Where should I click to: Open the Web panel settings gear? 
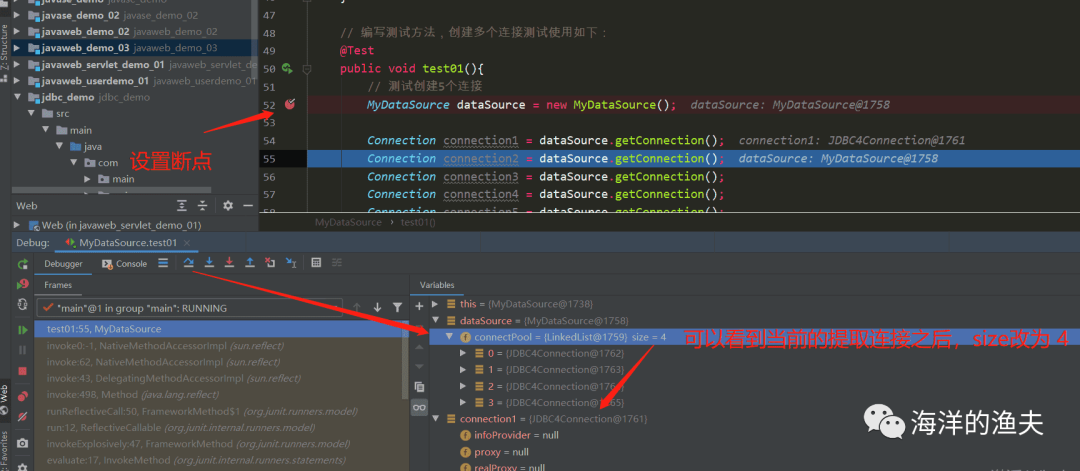pos(228,206)
